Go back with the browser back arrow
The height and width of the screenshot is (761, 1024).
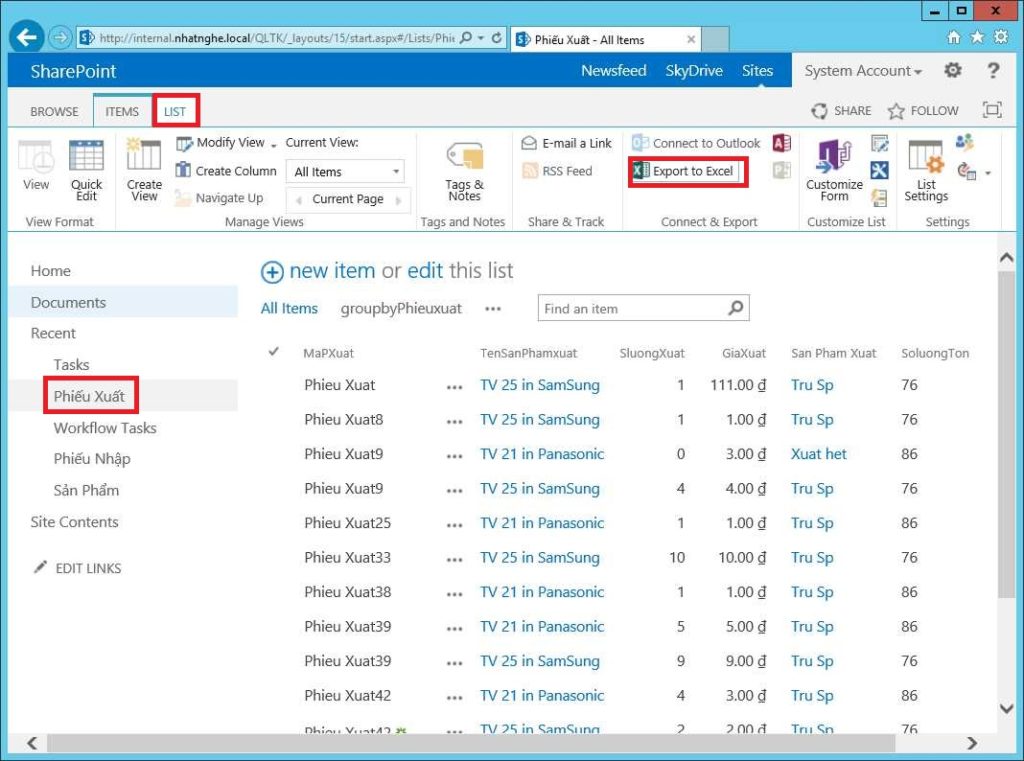pos(27,37)
